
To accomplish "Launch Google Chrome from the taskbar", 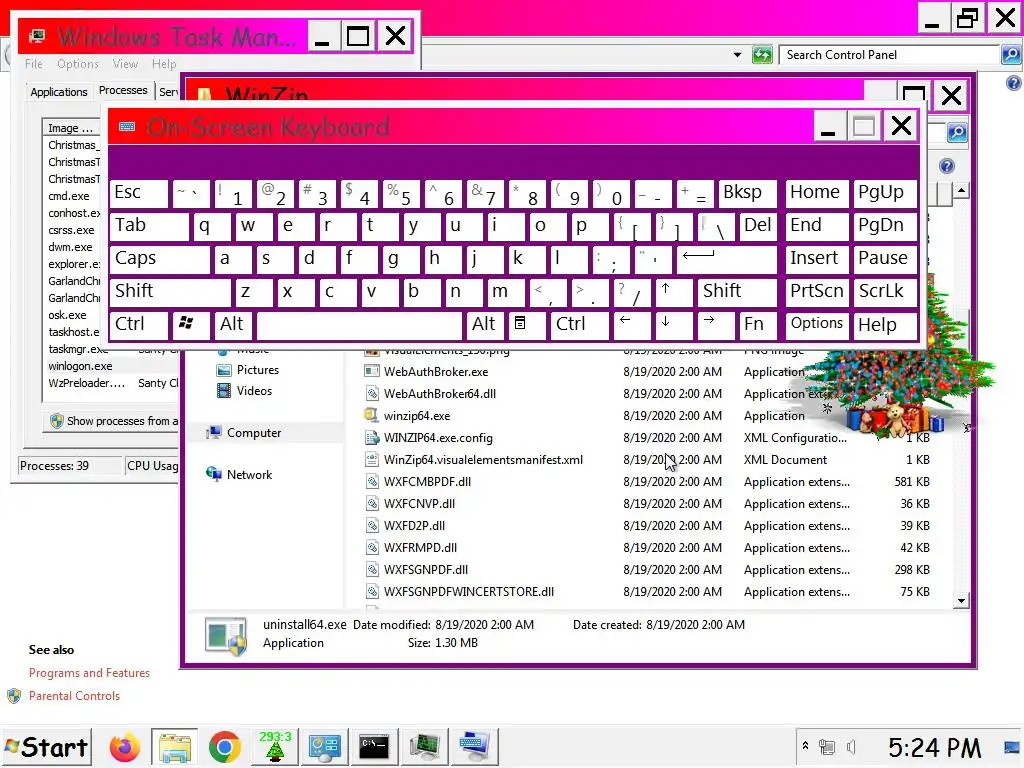I will pyautogui.click(x=225, y=747).
